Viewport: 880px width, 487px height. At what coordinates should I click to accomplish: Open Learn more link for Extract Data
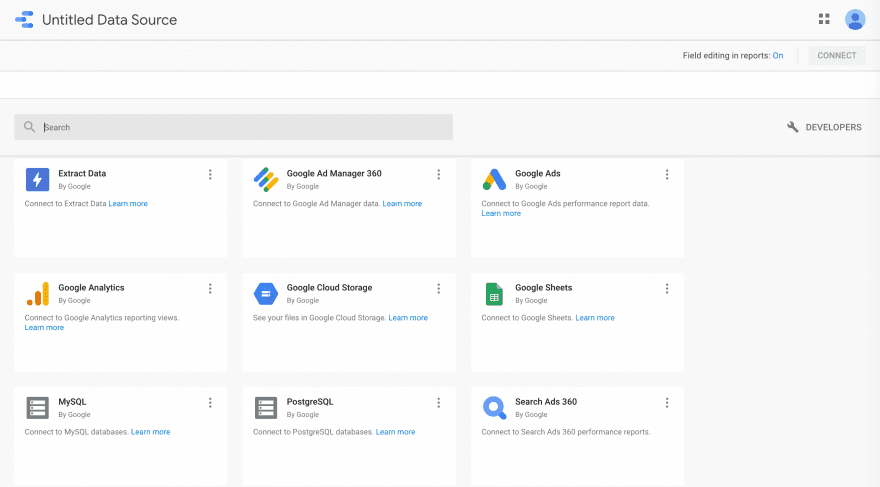[x=128, y=204]
